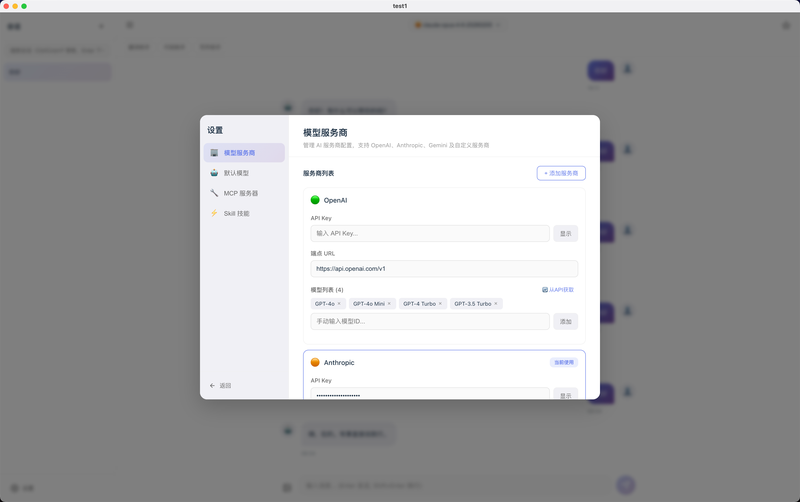Fetch models using the 从API获取 link
Image resolution: width=800 pixels, height=502 pixels.
point(558,290)
